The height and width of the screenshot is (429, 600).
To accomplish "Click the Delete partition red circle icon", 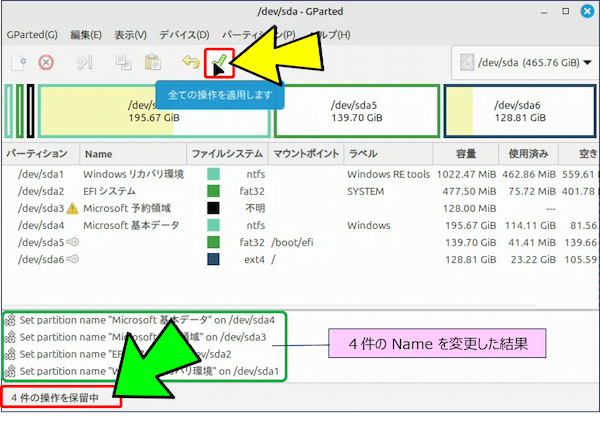I will point(46,62).
